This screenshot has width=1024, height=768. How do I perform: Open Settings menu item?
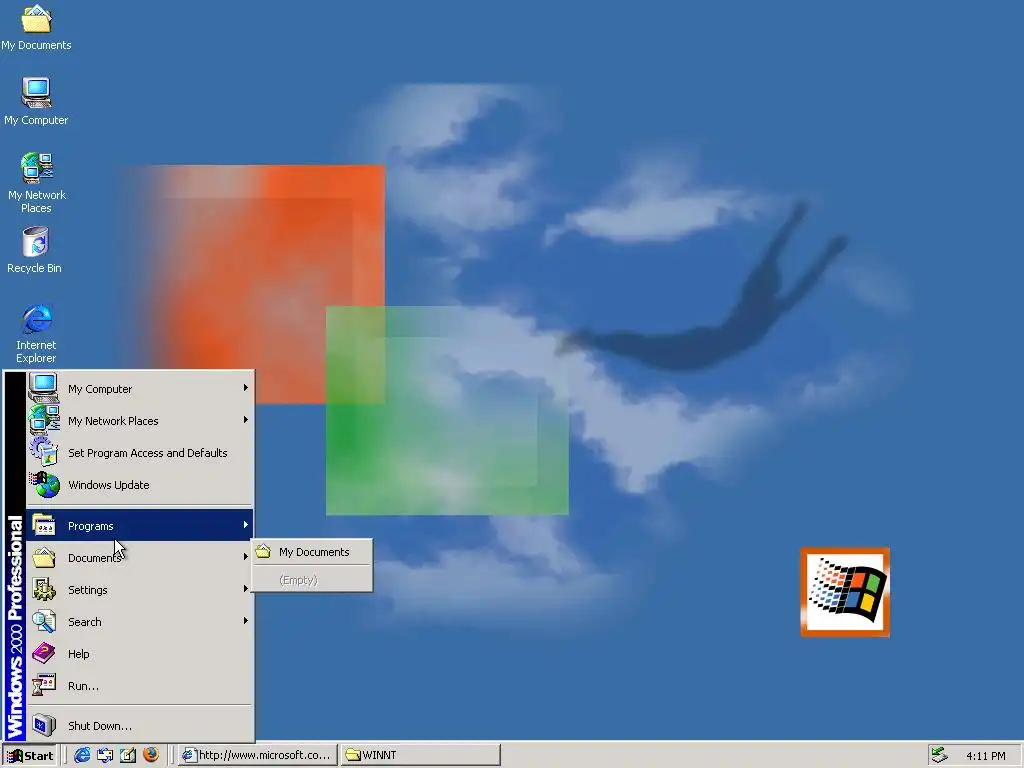139,589
